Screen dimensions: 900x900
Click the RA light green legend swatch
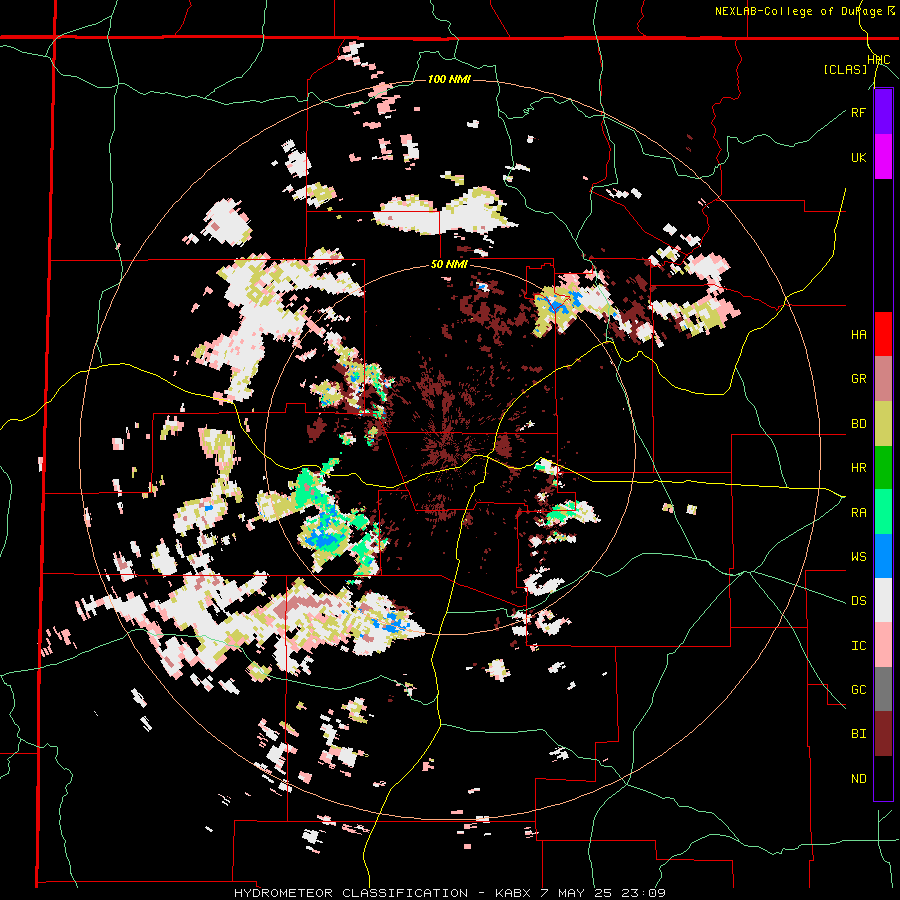(883, 512)
